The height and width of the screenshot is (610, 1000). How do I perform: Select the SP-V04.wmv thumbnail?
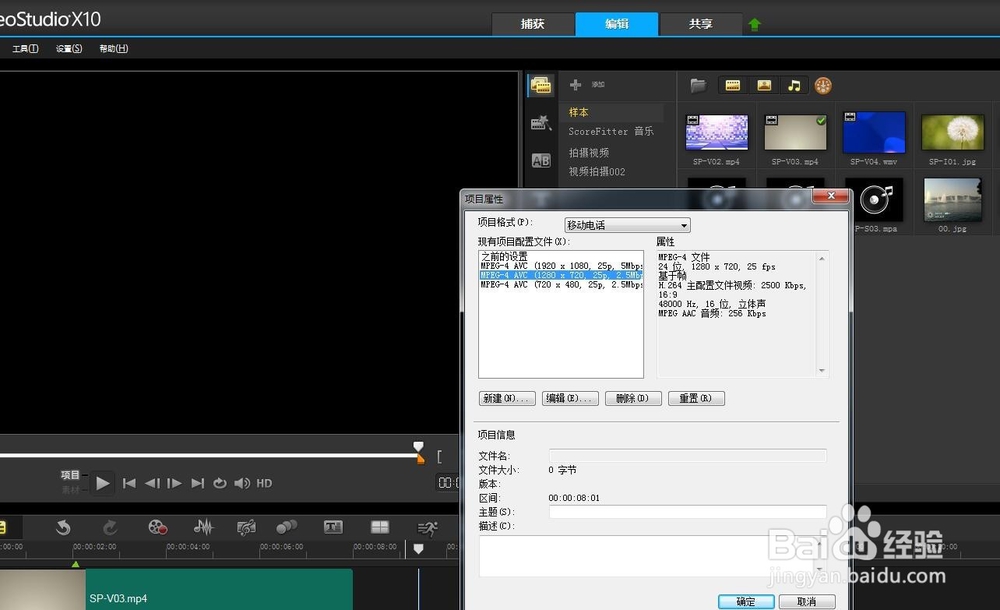click(874, 133)
